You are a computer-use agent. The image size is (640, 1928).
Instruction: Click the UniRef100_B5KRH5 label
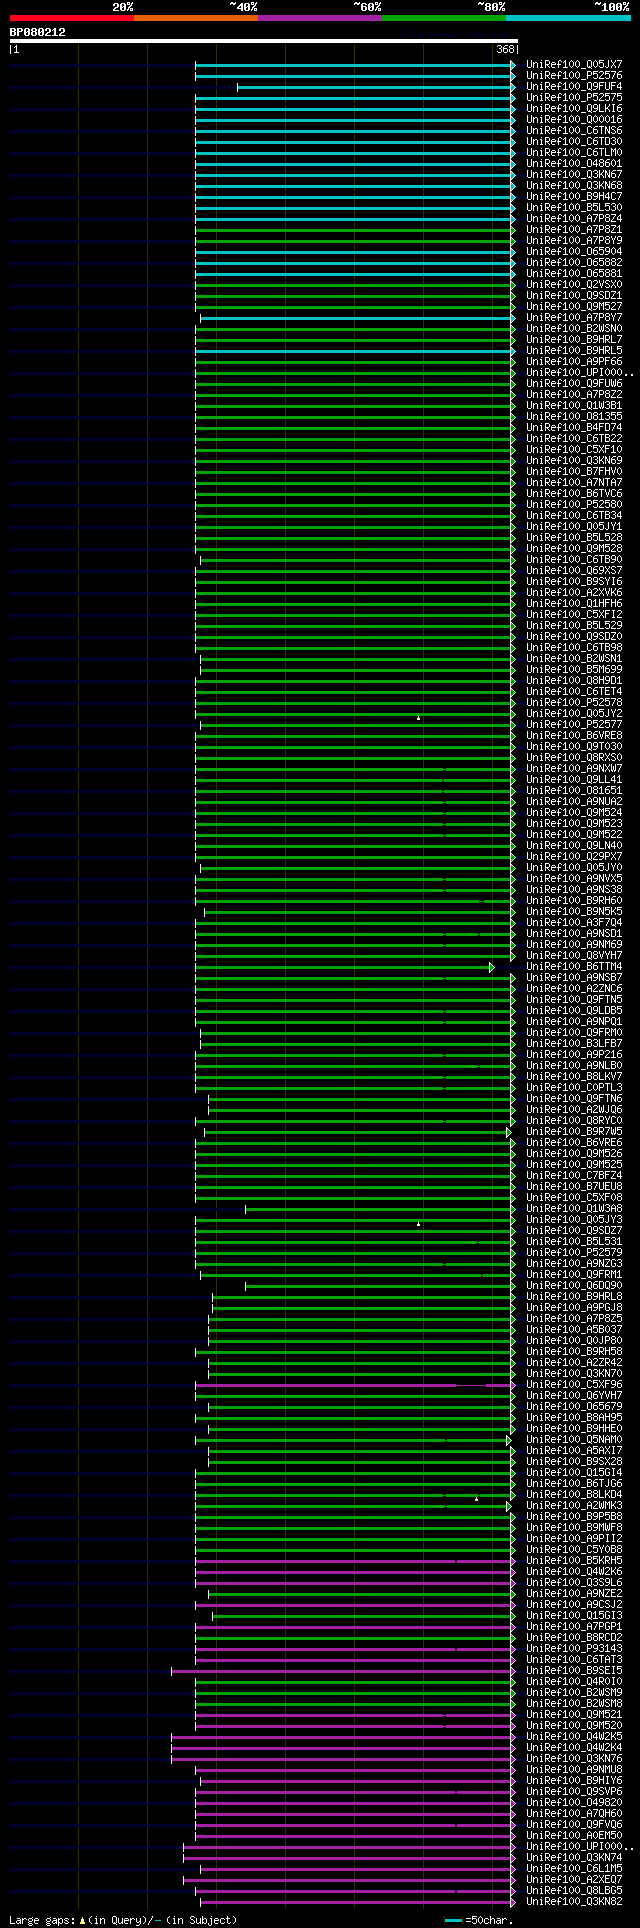pos(574,1561)
